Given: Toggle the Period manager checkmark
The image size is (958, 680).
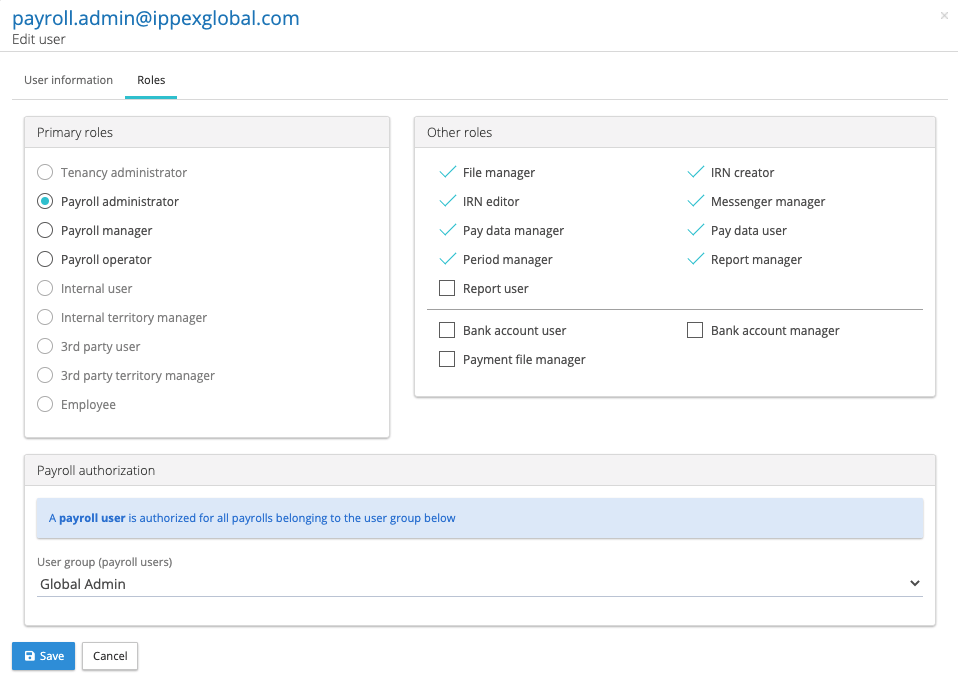Looking at the screenshot, I should coord(447,260).
